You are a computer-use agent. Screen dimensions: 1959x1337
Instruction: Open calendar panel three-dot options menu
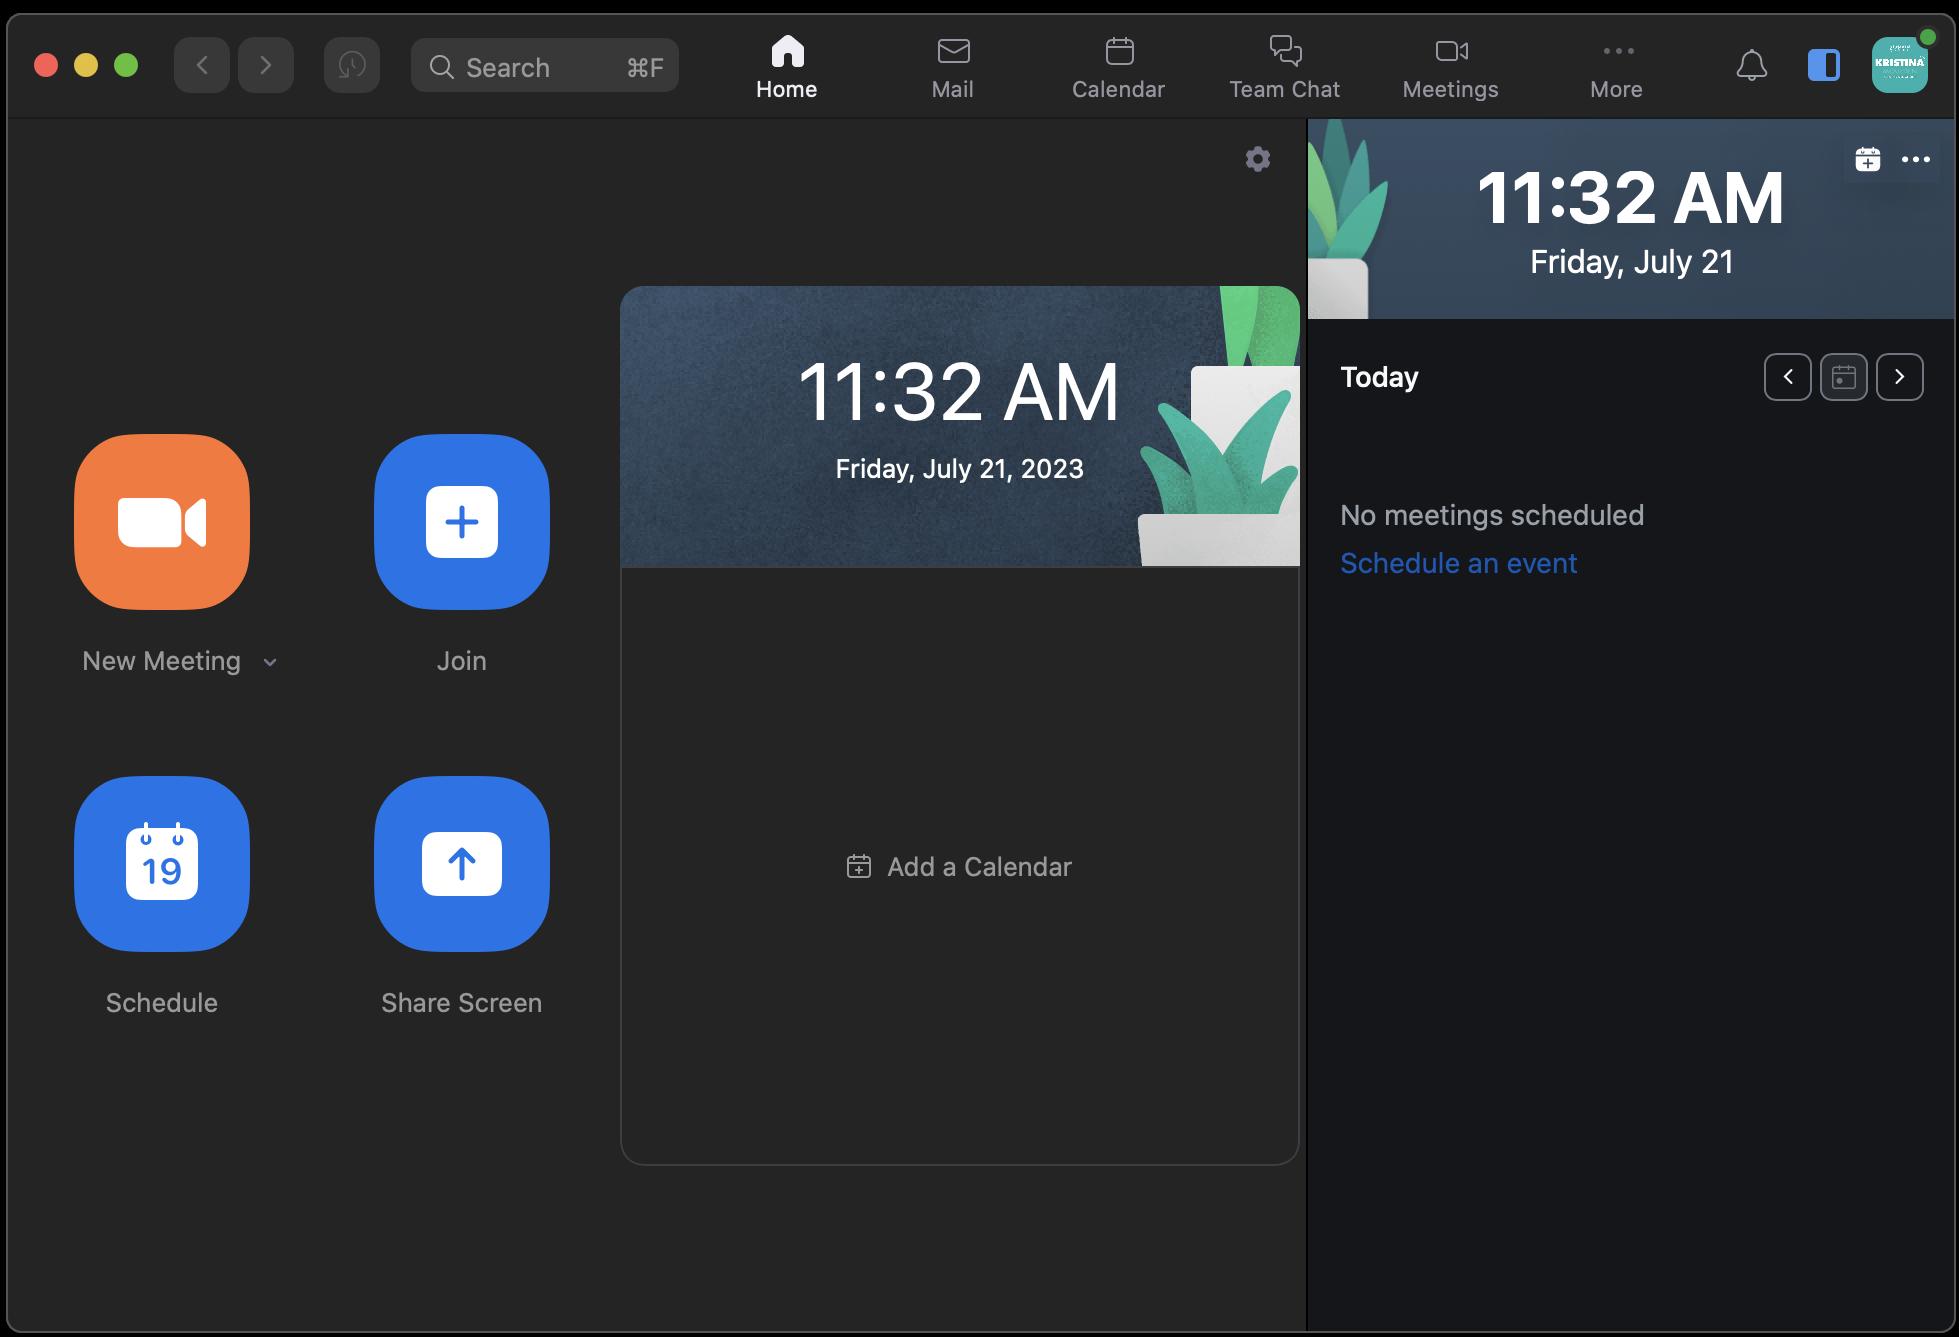[x=1915, y=159]
